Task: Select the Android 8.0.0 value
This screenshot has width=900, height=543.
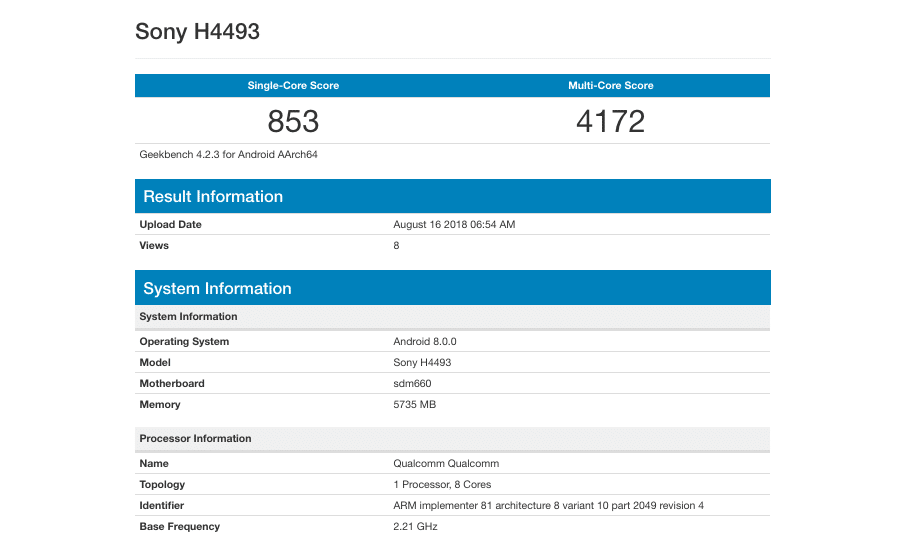Action: pos(425,342)
